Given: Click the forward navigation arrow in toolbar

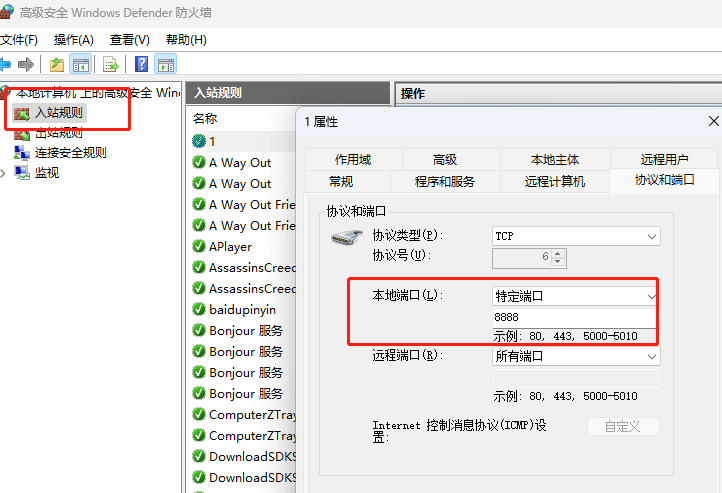Looking at the screenshot, I should 26,64.
